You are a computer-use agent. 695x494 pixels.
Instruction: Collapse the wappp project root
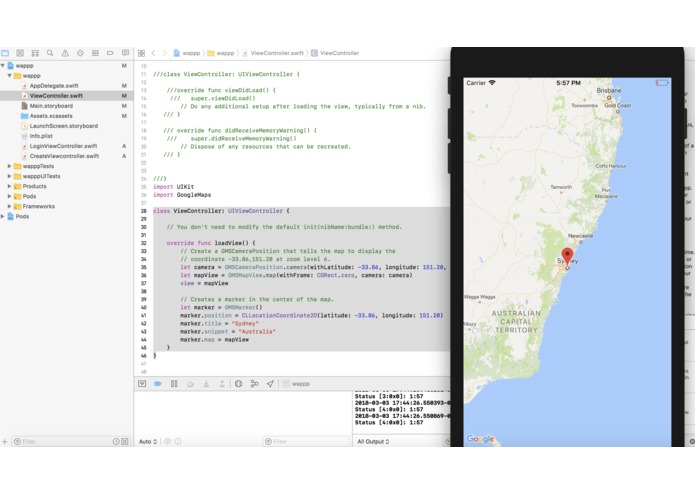tap(3, 66)
